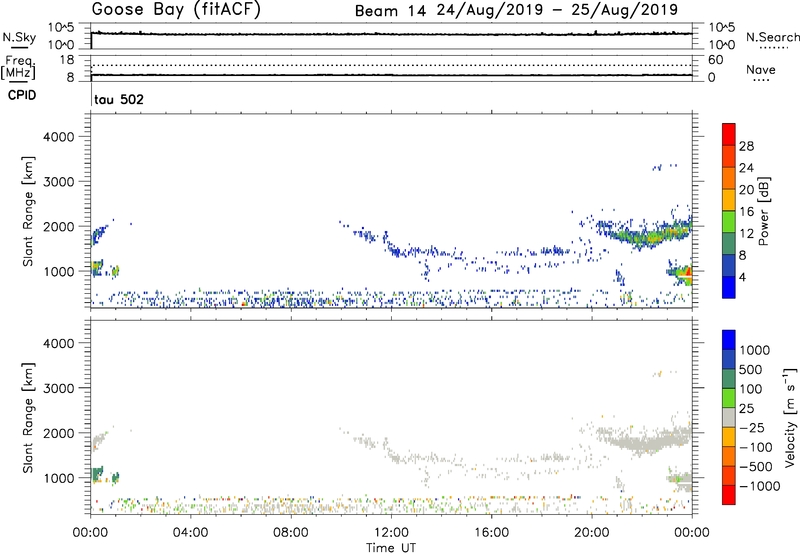
Task: Pick the light green 12–16 dB power swatch
Action: [729, 222]
